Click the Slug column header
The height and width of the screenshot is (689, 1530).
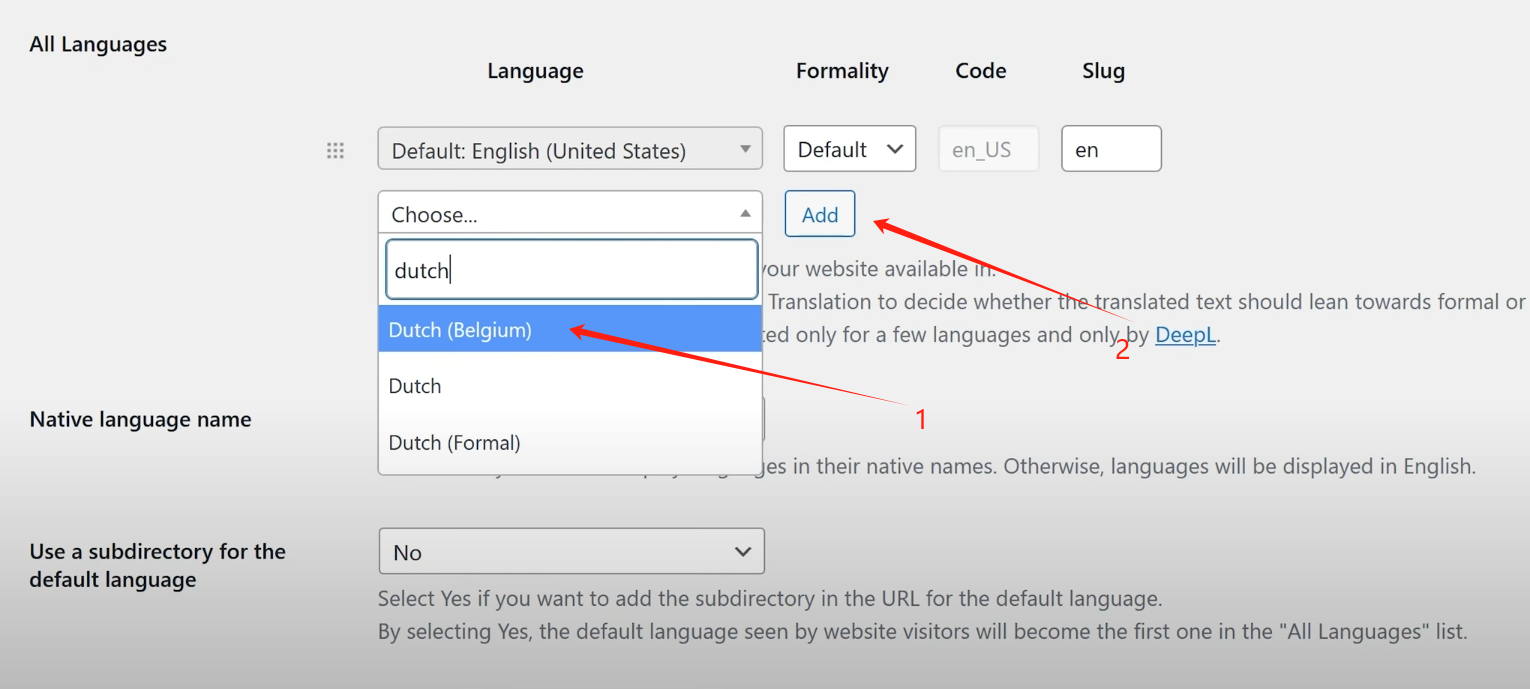[x=1103, y=71]
